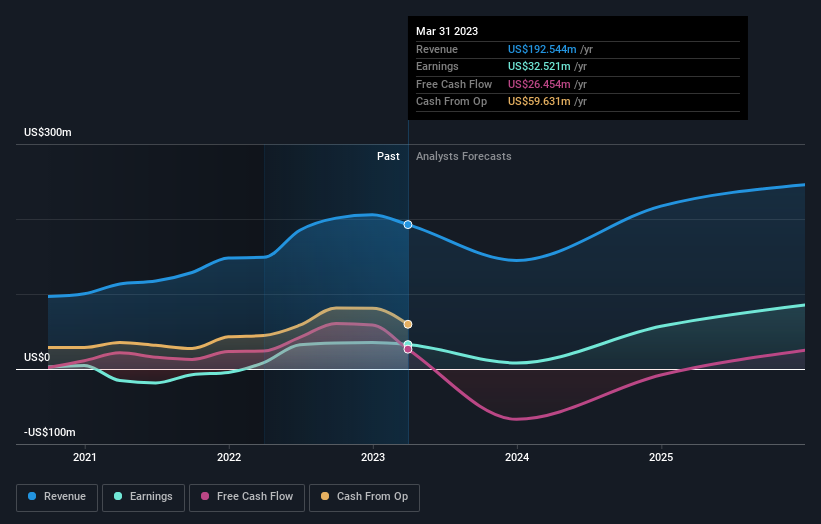This screenshot has height=524, width=821.
Task: Click the Mar 31 2023 tooltip date
Action: tap(447, 31)
